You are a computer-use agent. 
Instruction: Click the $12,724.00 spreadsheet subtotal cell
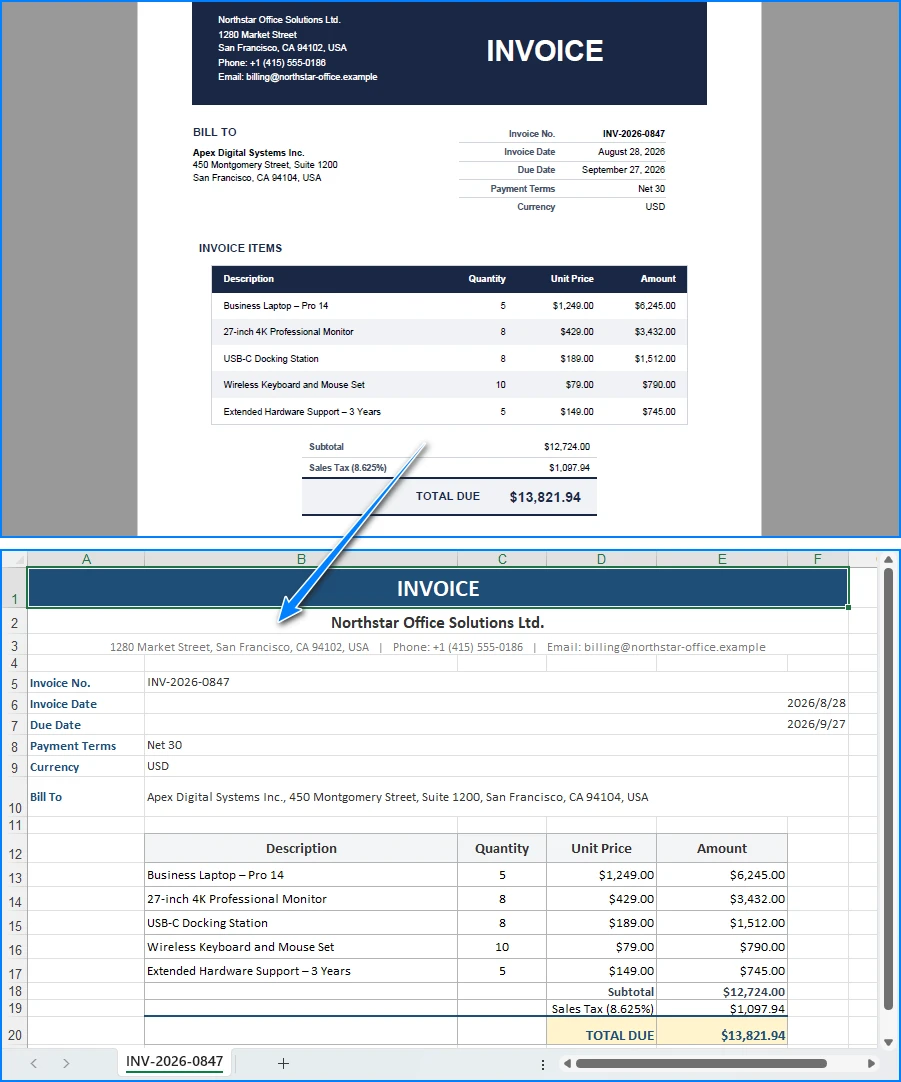pyautogui.click(x=722, y=992)
